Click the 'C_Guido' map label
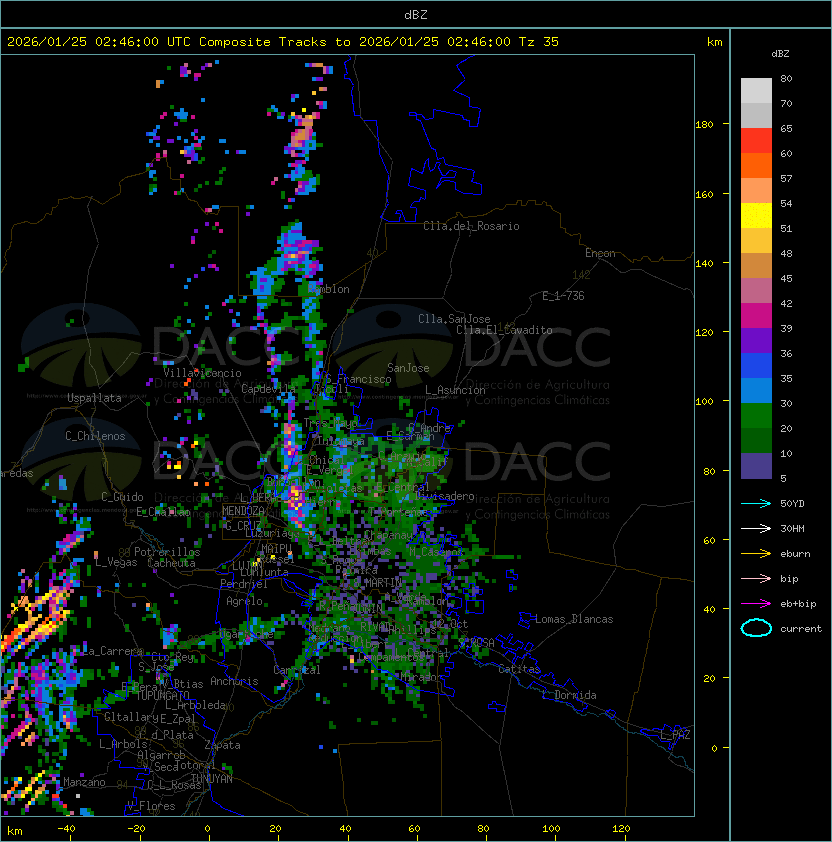832x842 pixels. tap(122, 497)
